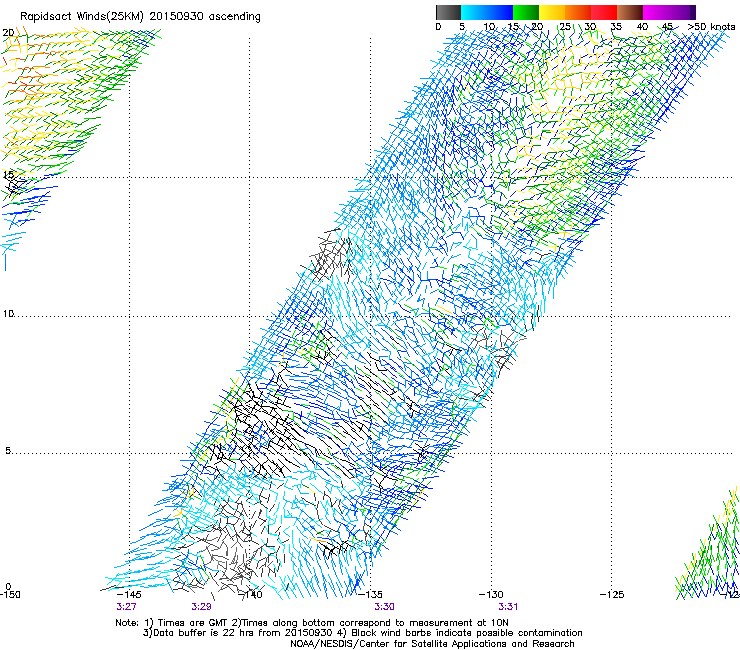The width and height of the screenshot is (740, 650).
Task: Click the 'Times are GMT' note line
Action: [x=311, y=623]
